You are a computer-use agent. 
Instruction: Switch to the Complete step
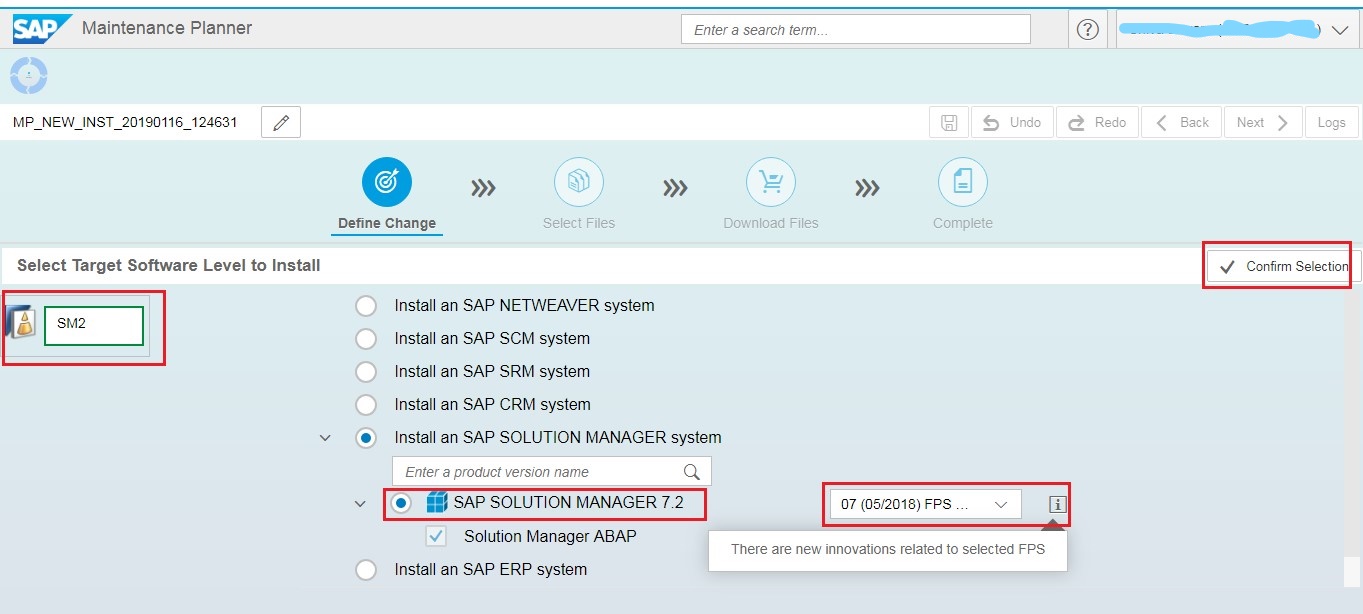tap(962, 183)
